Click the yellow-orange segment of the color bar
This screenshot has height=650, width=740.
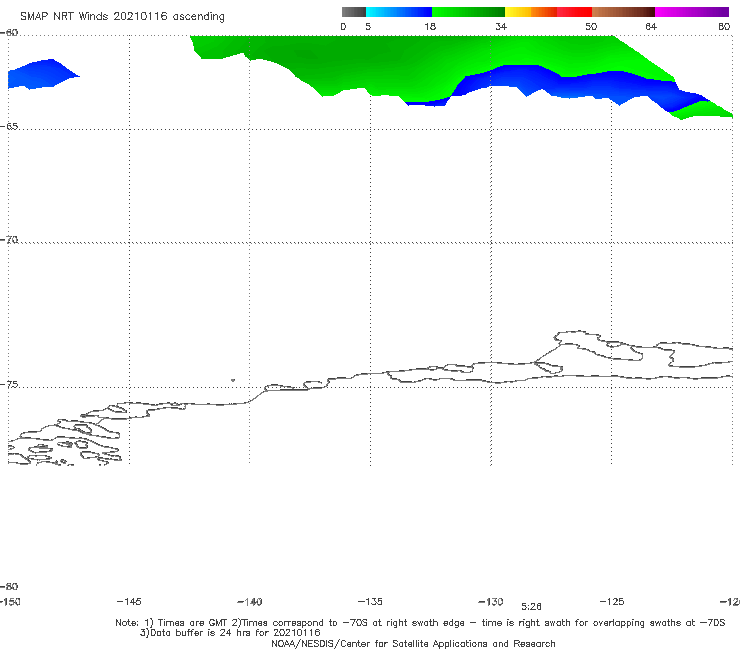[x=531, y=12]
